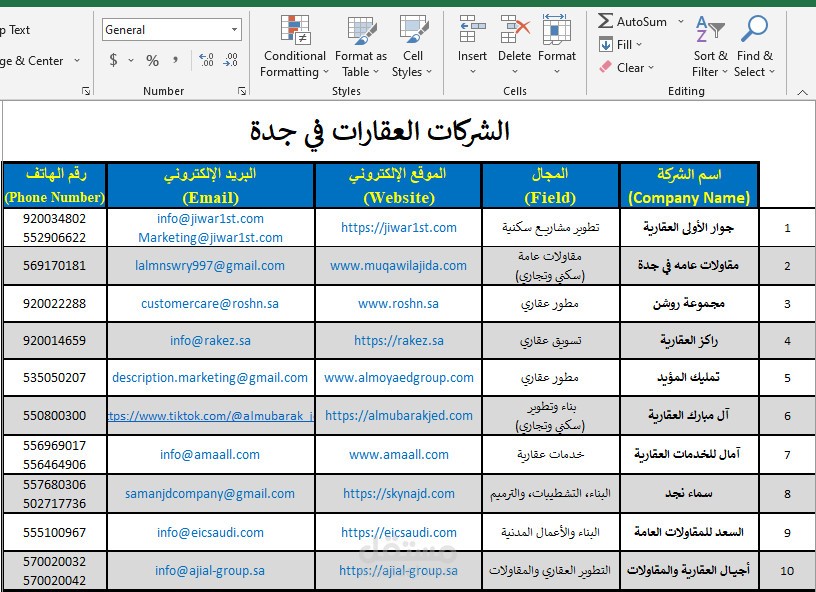Image resolution: width=816 pixels, height=592 pixels.
Task: Expand the General number format dropdown
Action: pyautogui.click(x=235, y=30)
